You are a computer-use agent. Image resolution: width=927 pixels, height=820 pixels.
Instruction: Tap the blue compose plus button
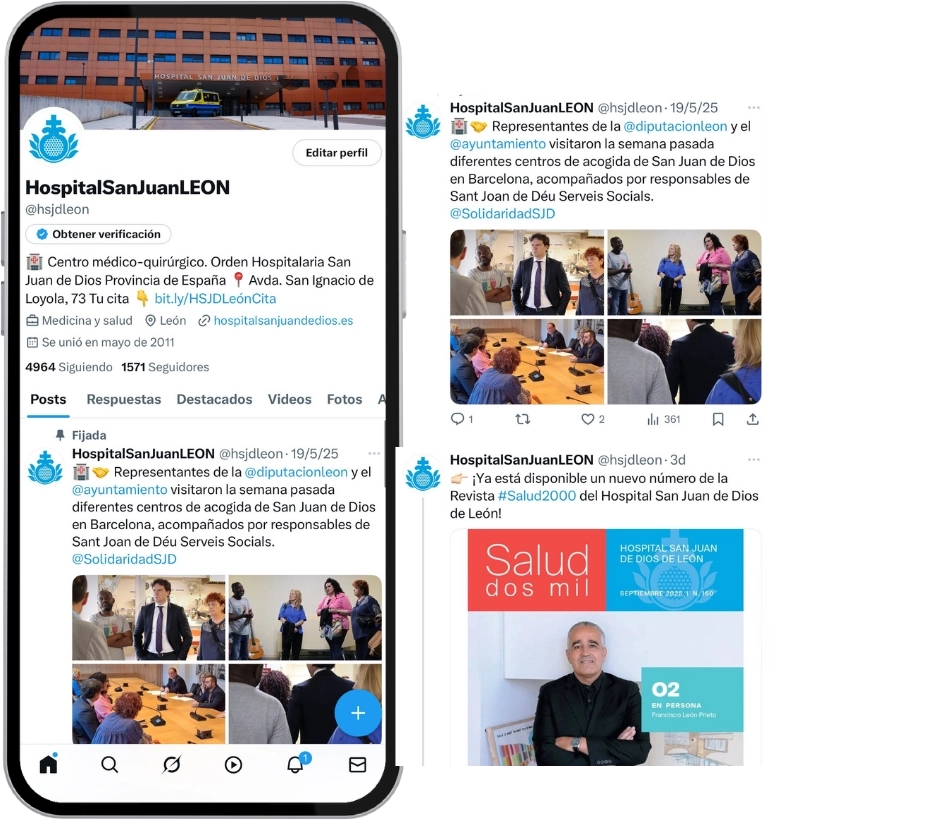click(x=358, y=713)
